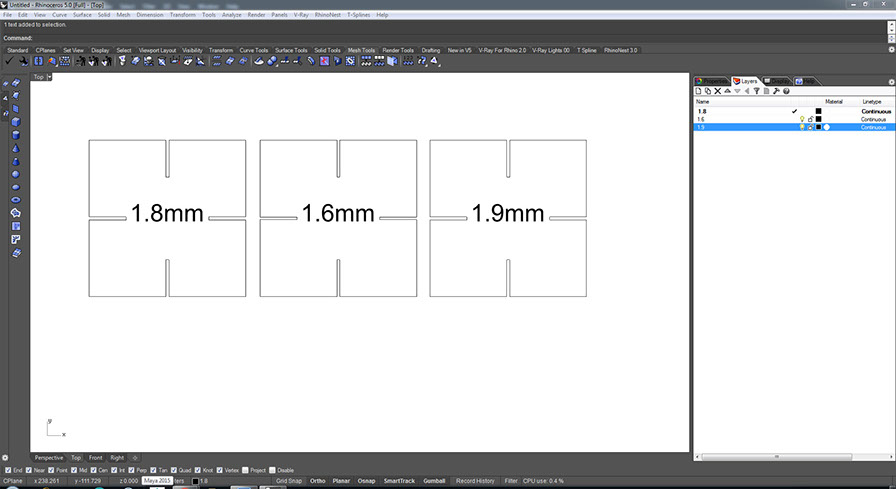Click the Layers panel horizontal scrollbar
Image resolution: width=896 pixels, height=489 pixels.
[777, 456]
